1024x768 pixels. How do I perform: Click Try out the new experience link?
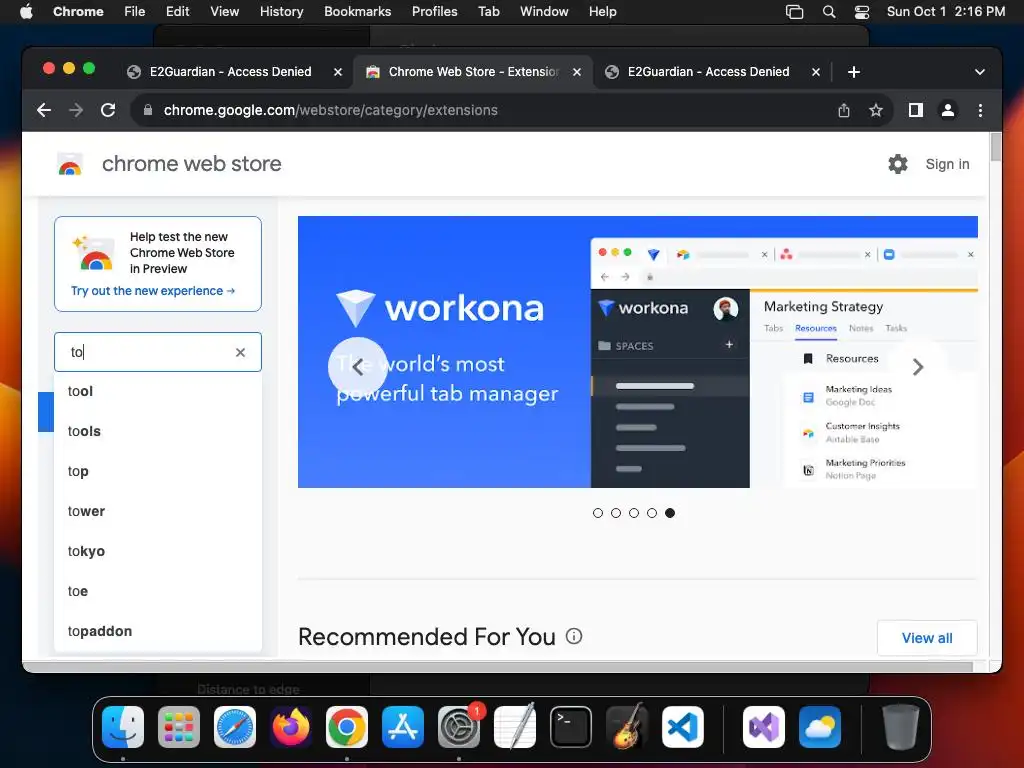(153, 291)
